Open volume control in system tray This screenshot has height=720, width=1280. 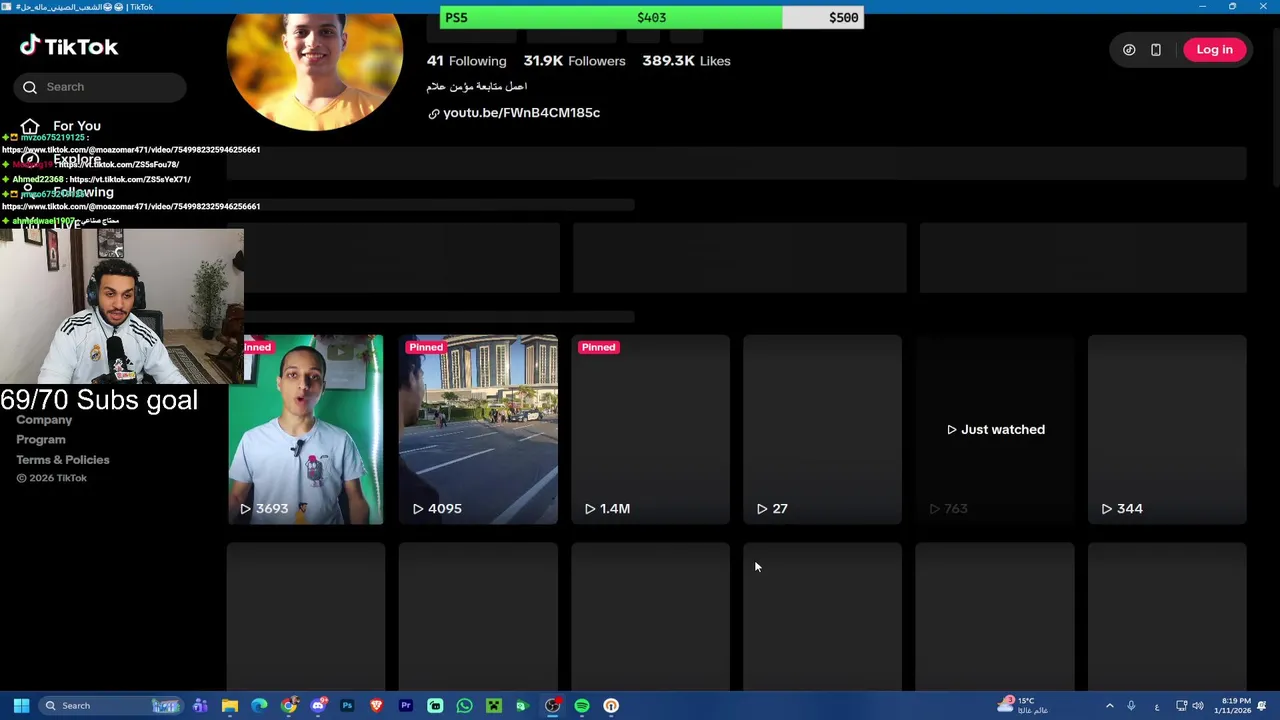1198,706
